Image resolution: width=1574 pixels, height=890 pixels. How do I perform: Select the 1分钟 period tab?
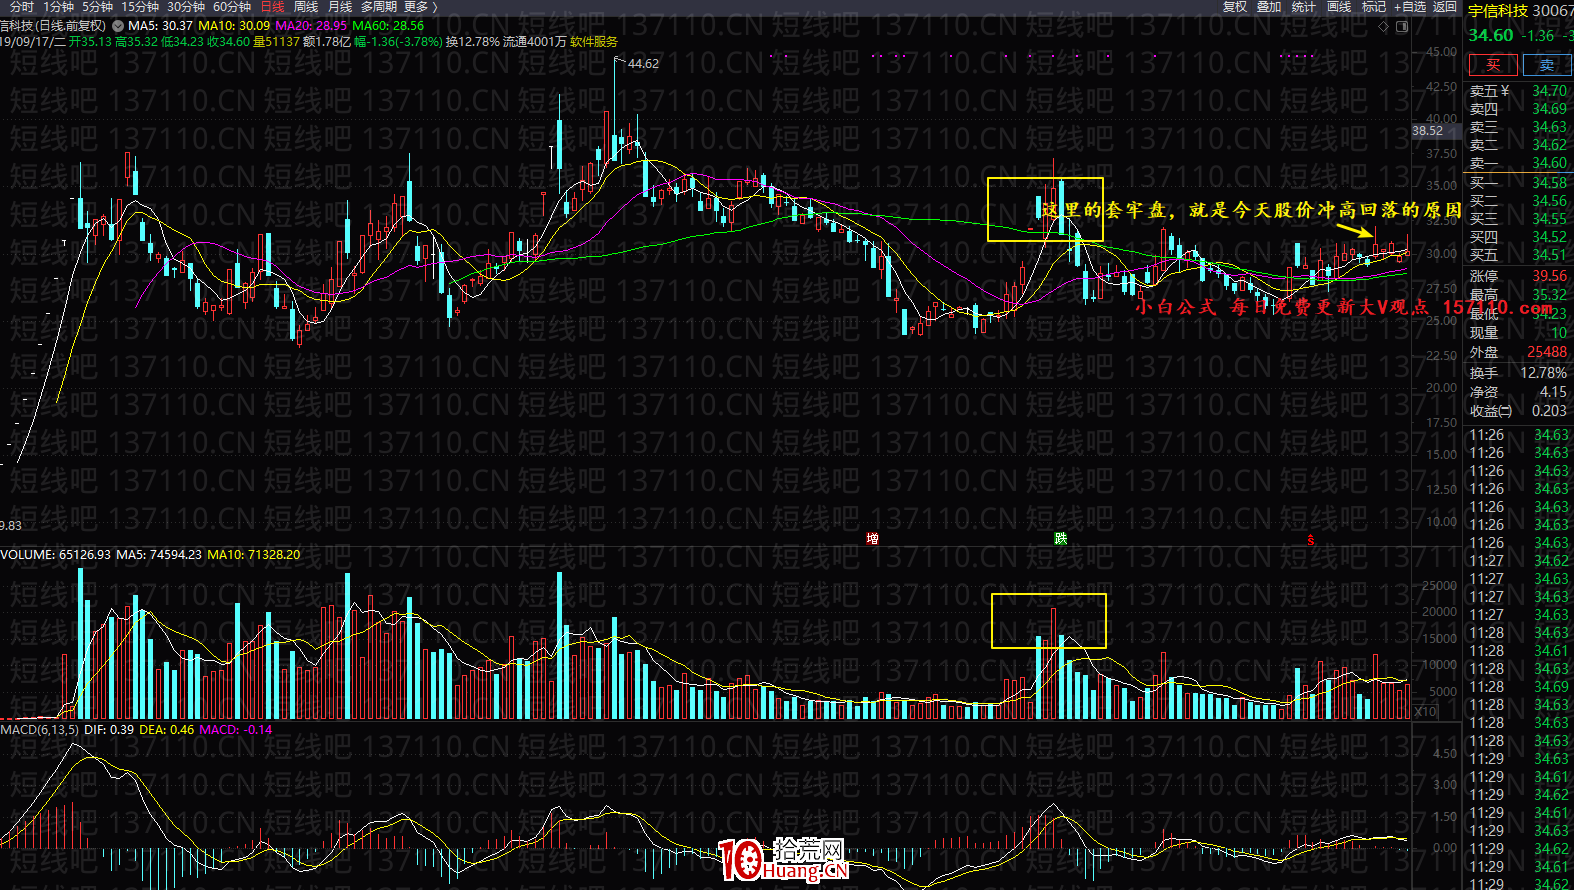tap(59, 7)
